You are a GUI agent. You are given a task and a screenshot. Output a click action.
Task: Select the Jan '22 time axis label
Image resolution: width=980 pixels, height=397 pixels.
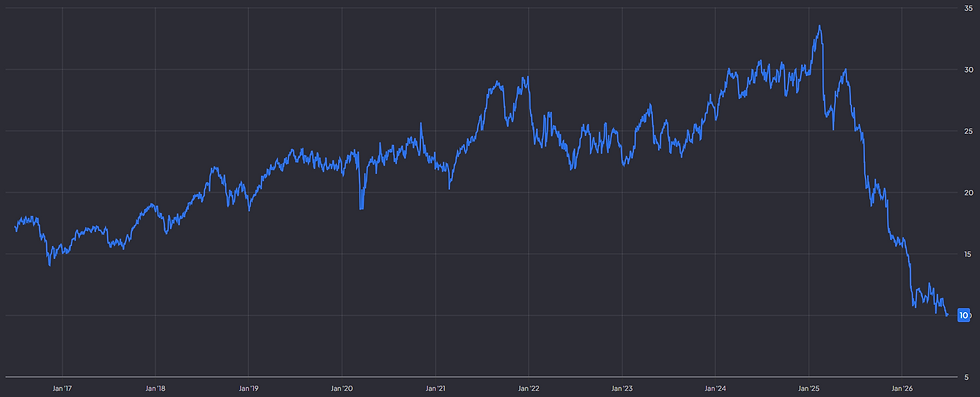(529, 388)
